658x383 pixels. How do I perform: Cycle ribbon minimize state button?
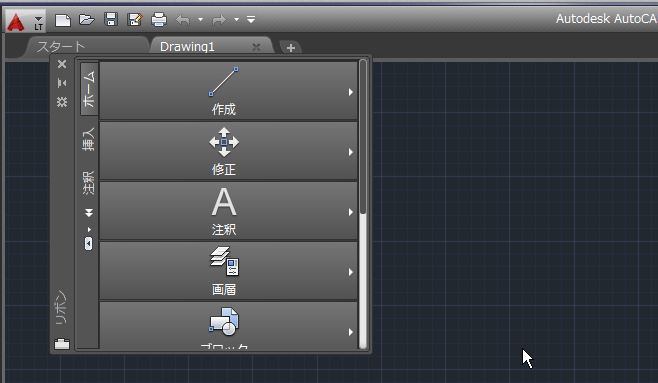[x=89, y=243]
